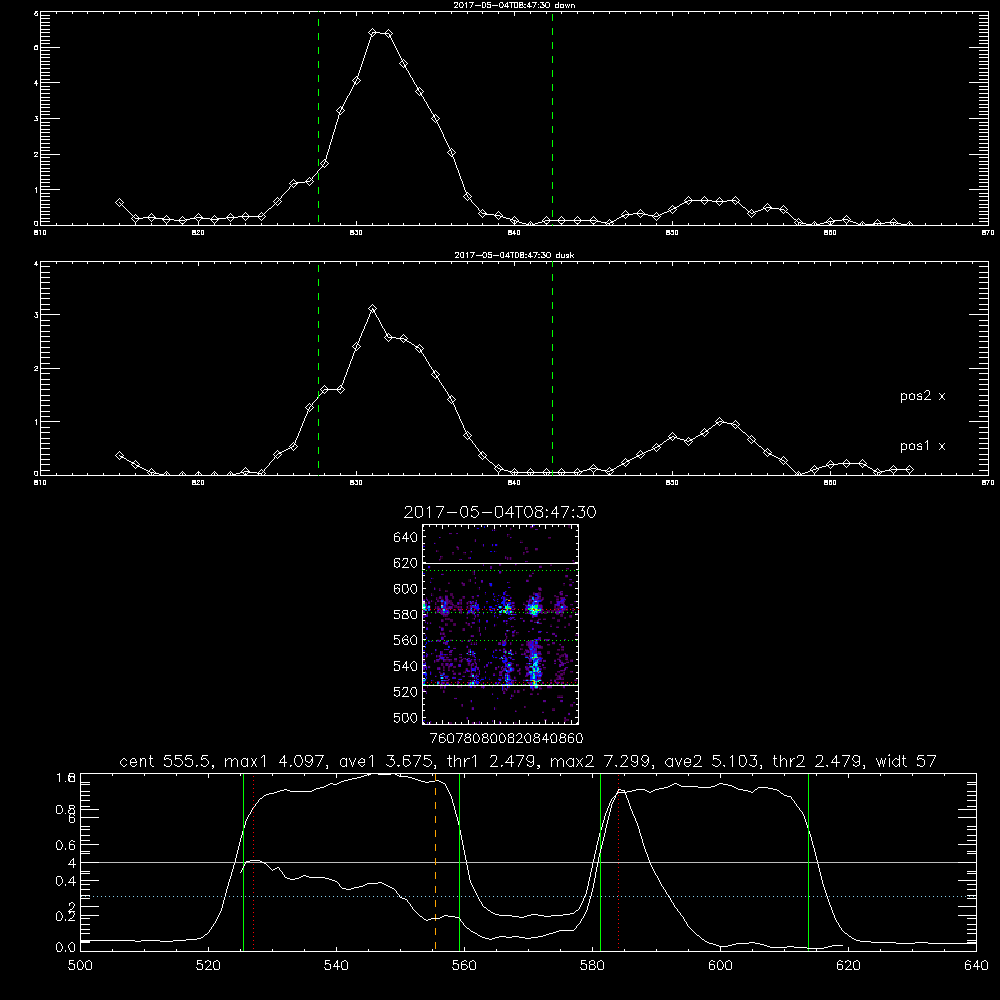Click the heatmap y-axis label 500
The width and height of the screenshot is (1000, 1000).
[x=406, y=717]
